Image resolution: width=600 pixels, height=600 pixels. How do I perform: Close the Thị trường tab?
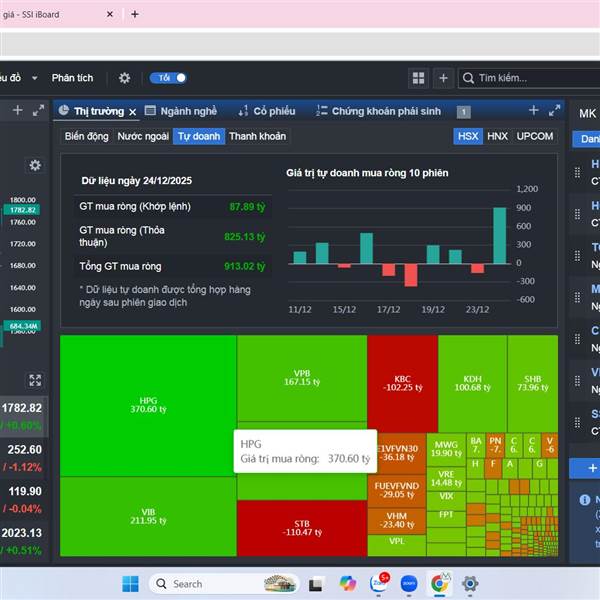pos(132,112)
